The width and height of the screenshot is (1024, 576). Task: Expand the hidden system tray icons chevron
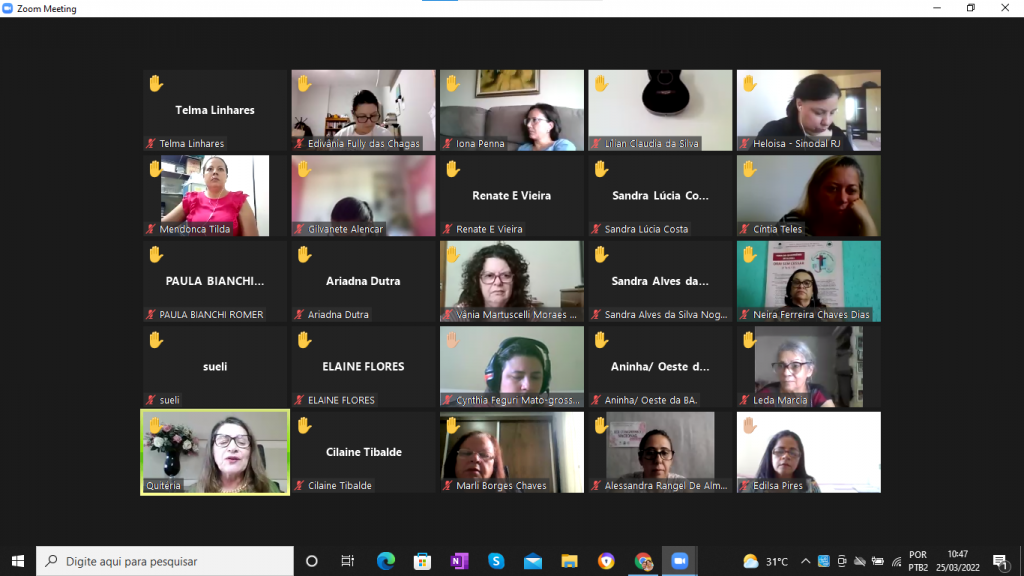(x=805, y=561)
